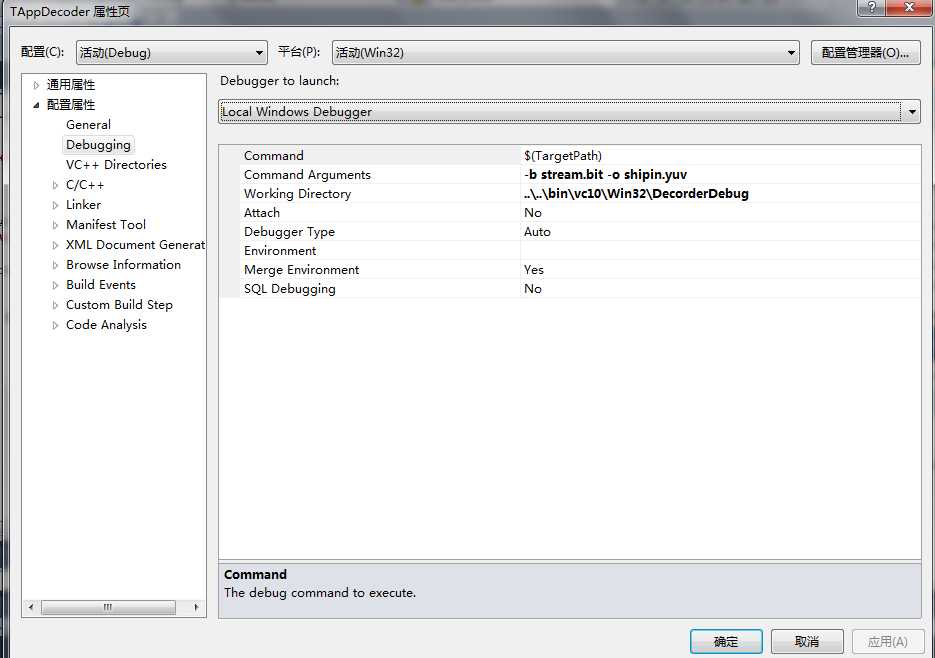The width and height of the screenshot is (935, 658).
Task: Open the Debugger to launch dropdown
Action: coord(569,112)
